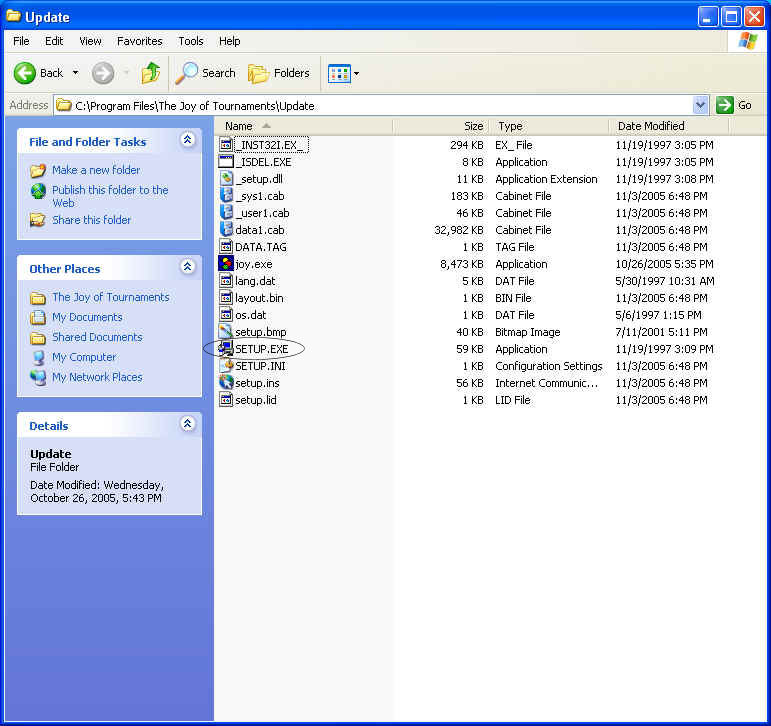The width and height of the screenshot is (771, 726).
Task: Click Share this folder link
Action: pos(91,220)
